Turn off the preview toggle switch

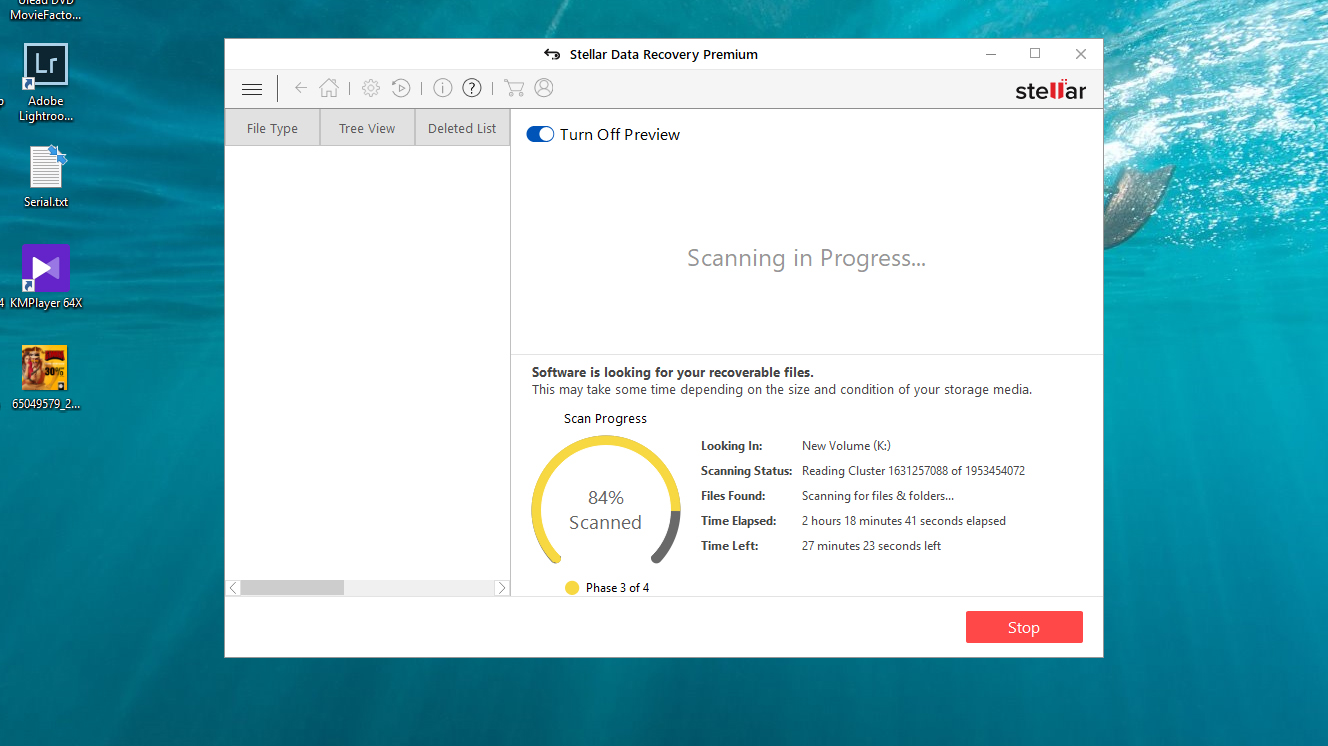click(540, 134)
